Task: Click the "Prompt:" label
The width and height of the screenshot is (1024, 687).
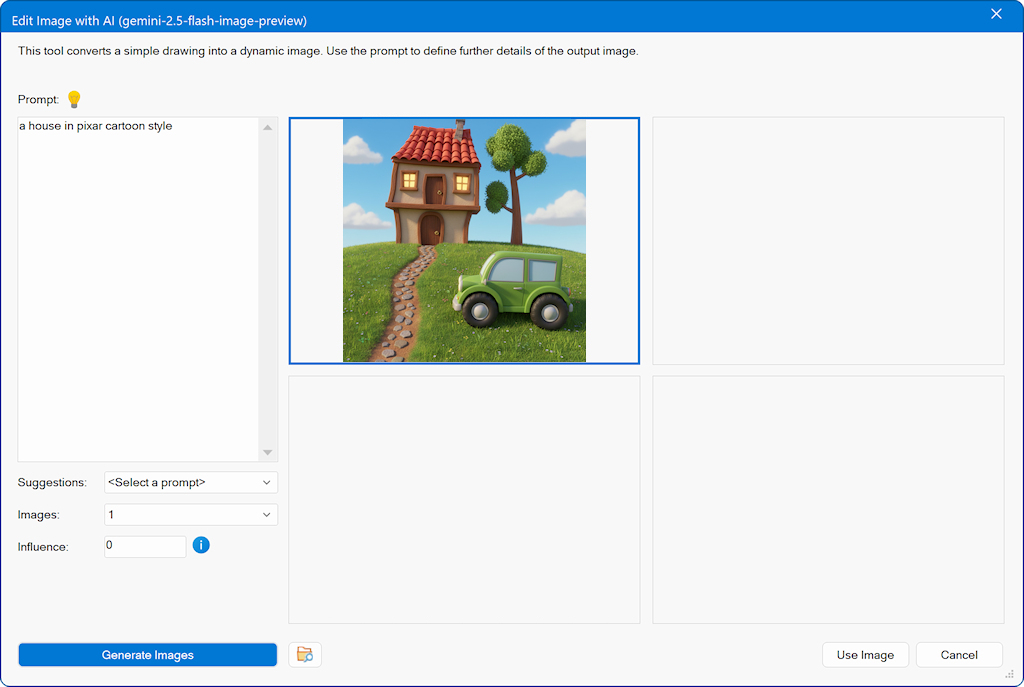Action: [x=38, y=99]
